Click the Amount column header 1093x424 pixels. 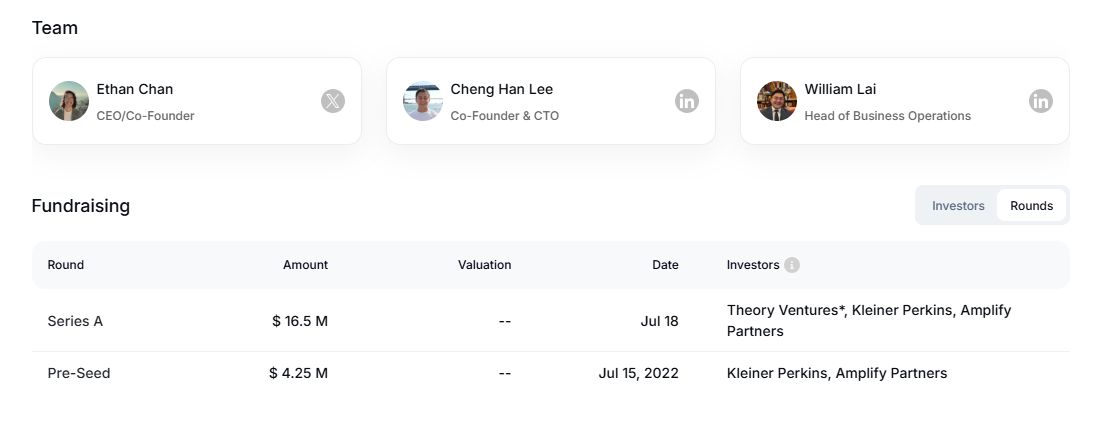click(x=305, y=265)
